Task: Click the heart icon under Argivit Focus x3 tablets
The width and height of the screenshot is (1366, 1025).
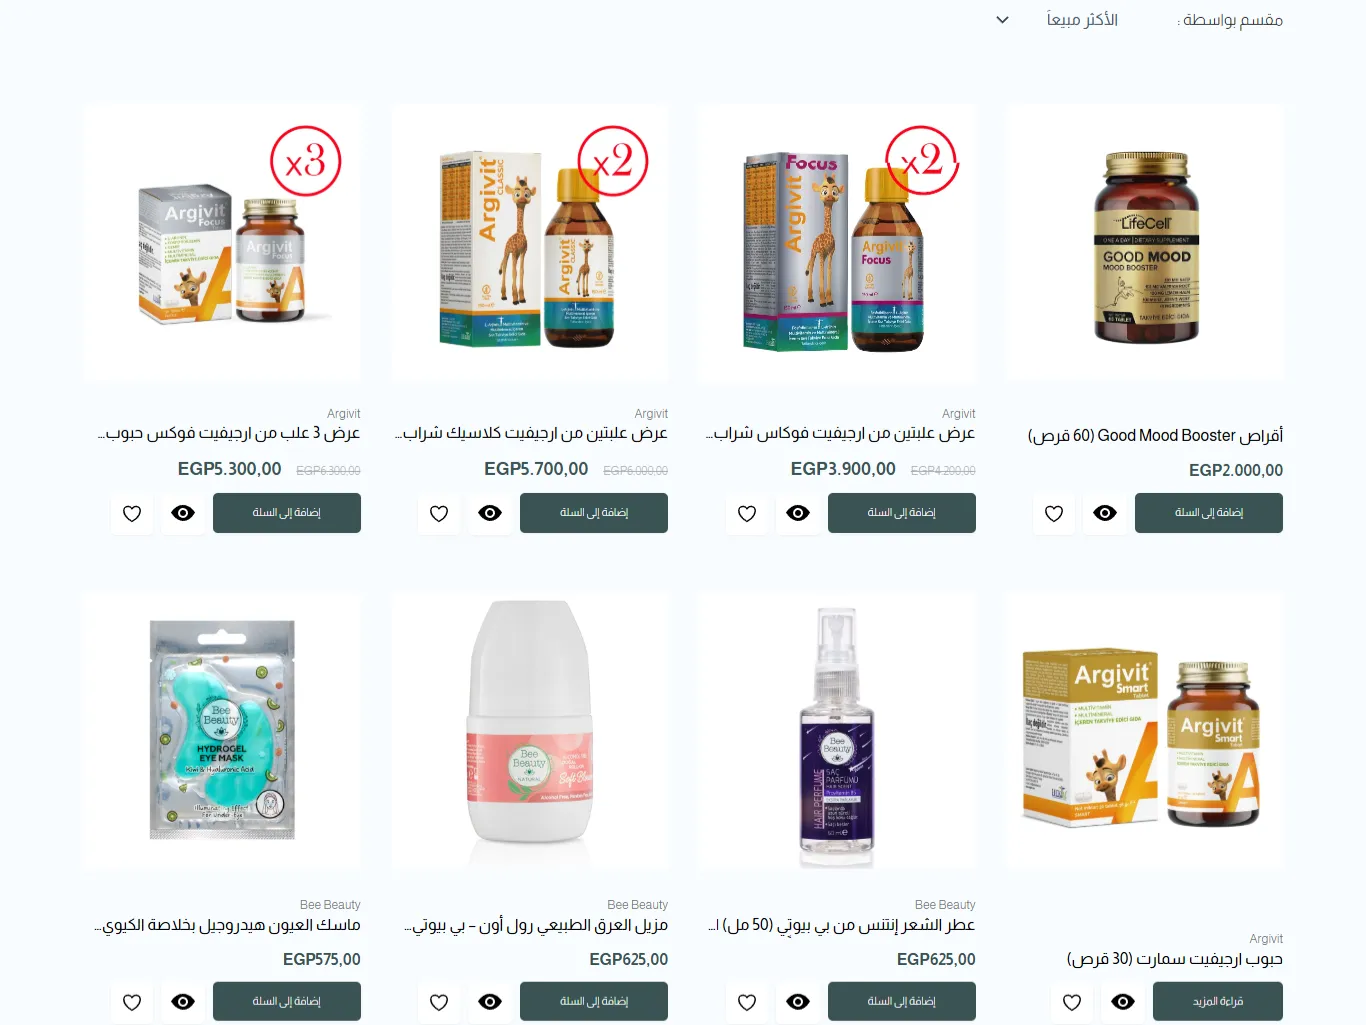Action: [132, 513]
